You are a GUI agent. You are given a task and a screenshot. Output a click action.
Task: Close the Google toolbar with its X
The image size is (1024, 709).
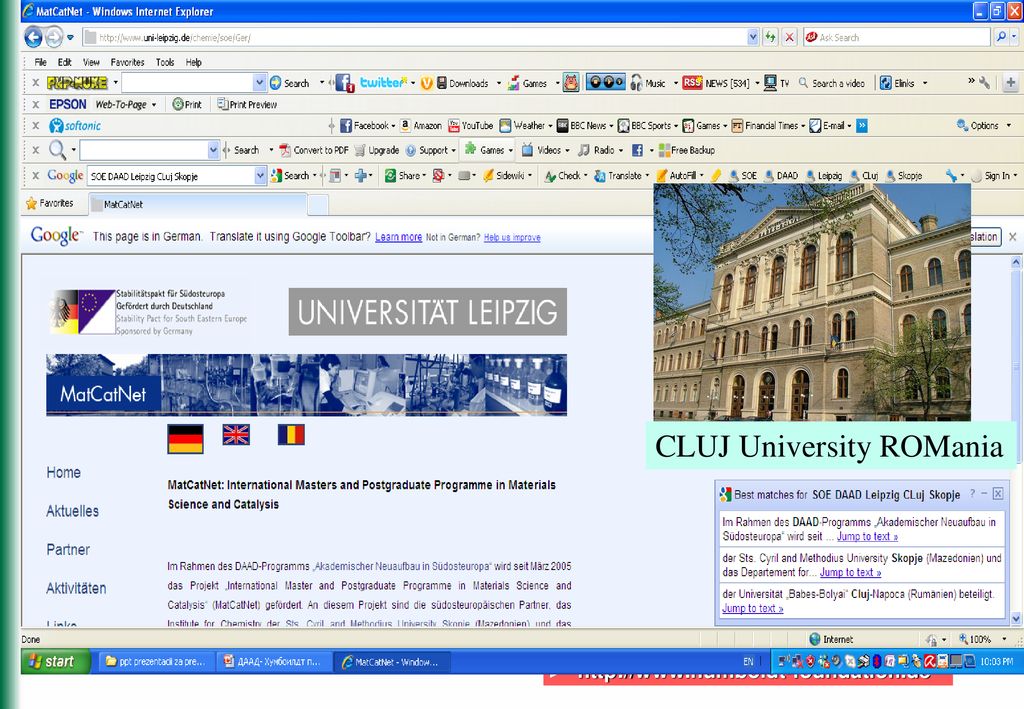[x=36, y=176]
